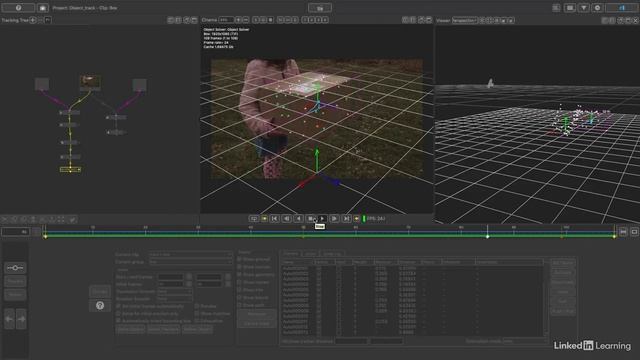The image size is (640, 360).
Task: Switch to the third tab above the tracker table
Action: pos(332,254)
